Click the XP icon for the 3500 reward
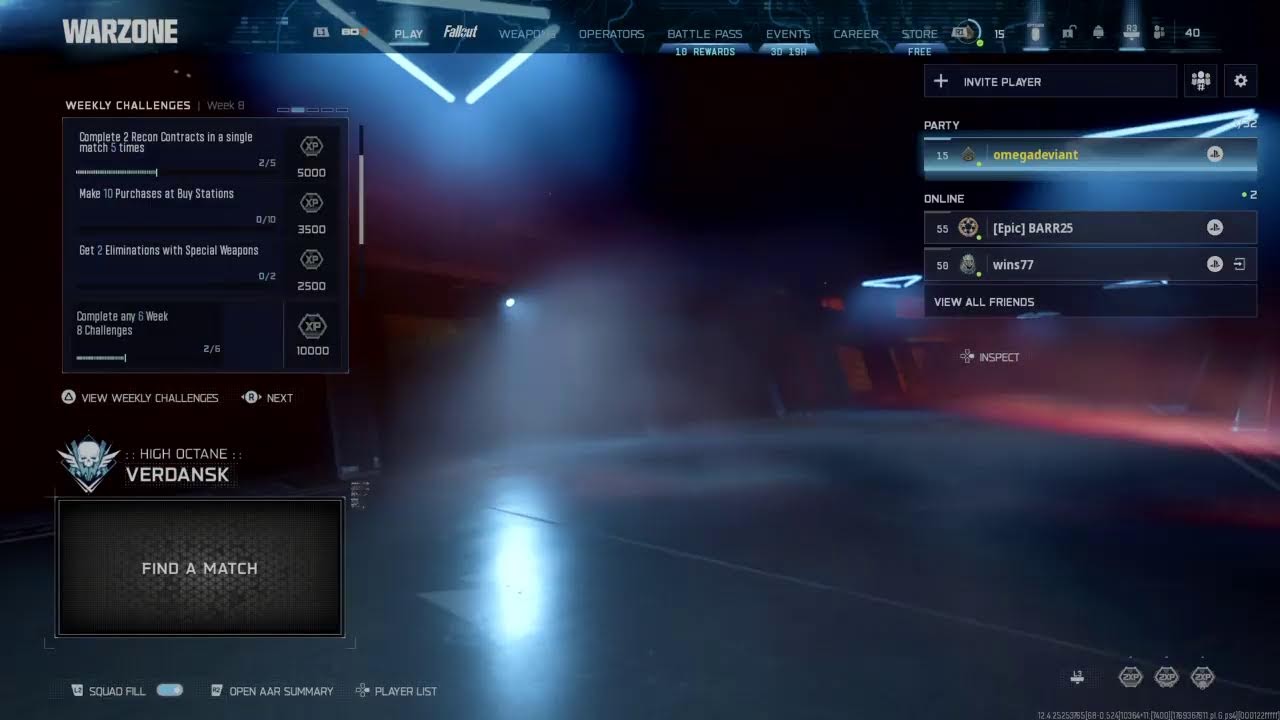Viewport: 1280px width, 720px height. coord(312,203)
